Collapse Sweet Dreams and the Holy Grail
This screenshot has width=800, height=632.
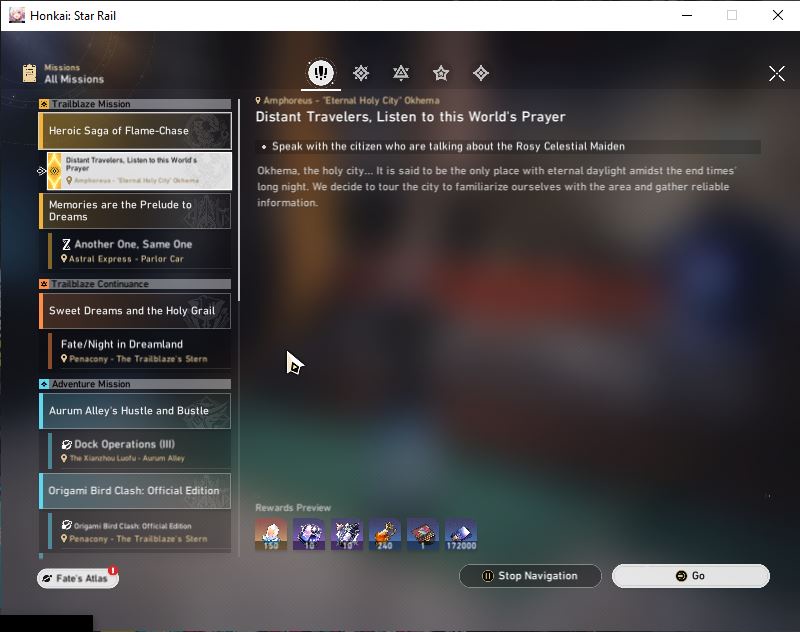click(x=135, y=311)
